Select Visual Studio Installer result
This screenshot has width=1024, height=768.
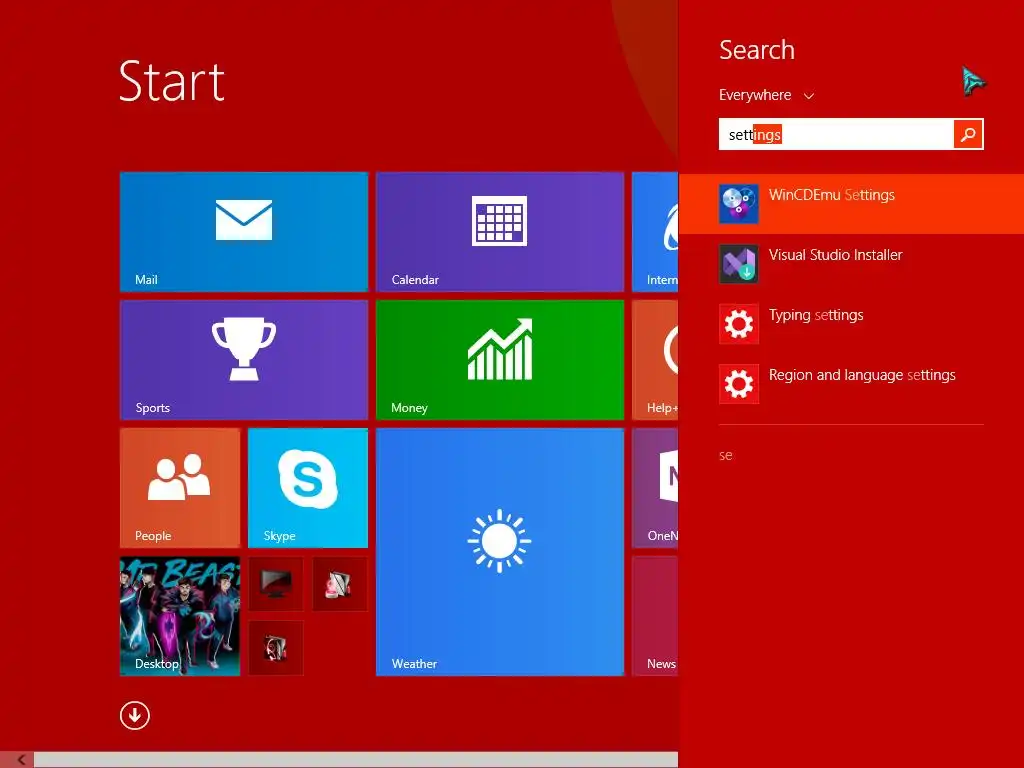click(x=852, y=263)
